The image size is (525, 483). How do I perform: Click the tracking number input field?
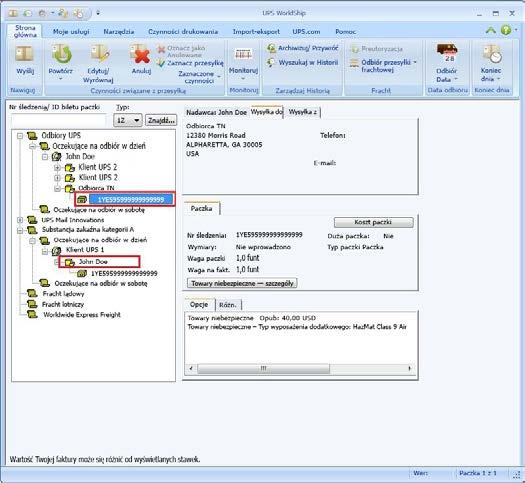[x=59, y=120]
